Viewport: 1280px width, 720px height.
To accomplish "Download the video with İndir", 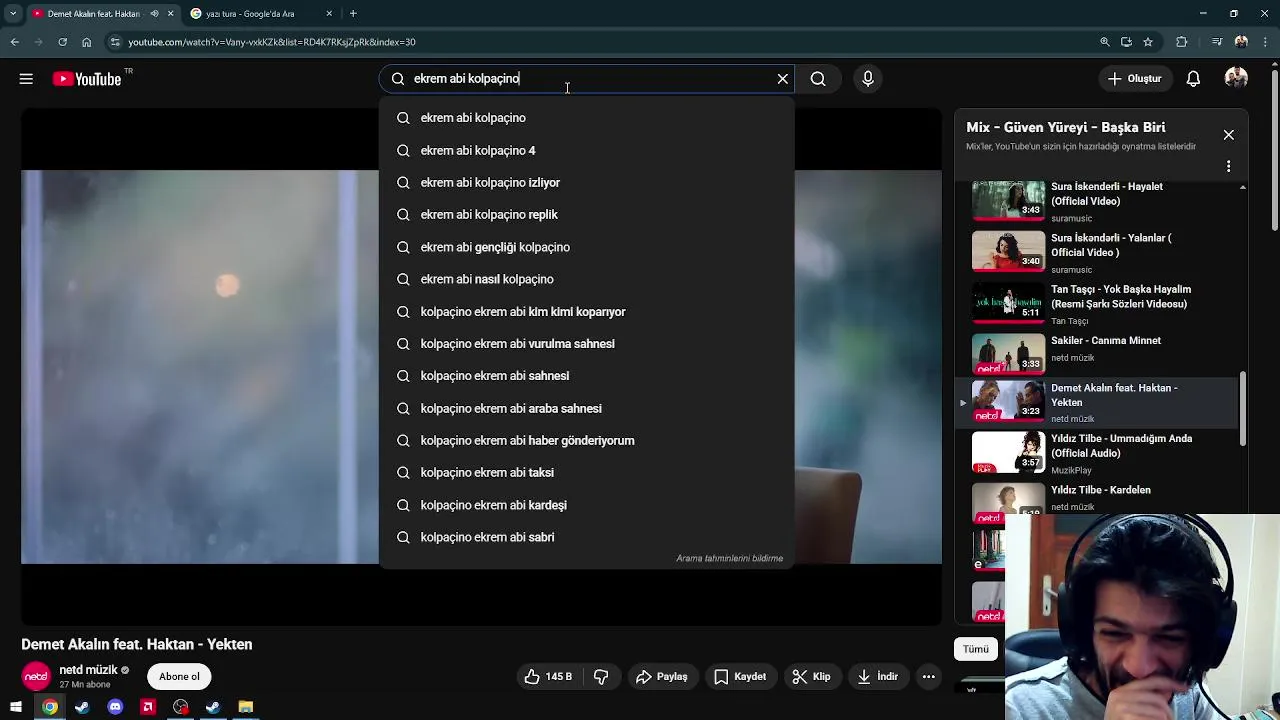I will click(878, 677).
